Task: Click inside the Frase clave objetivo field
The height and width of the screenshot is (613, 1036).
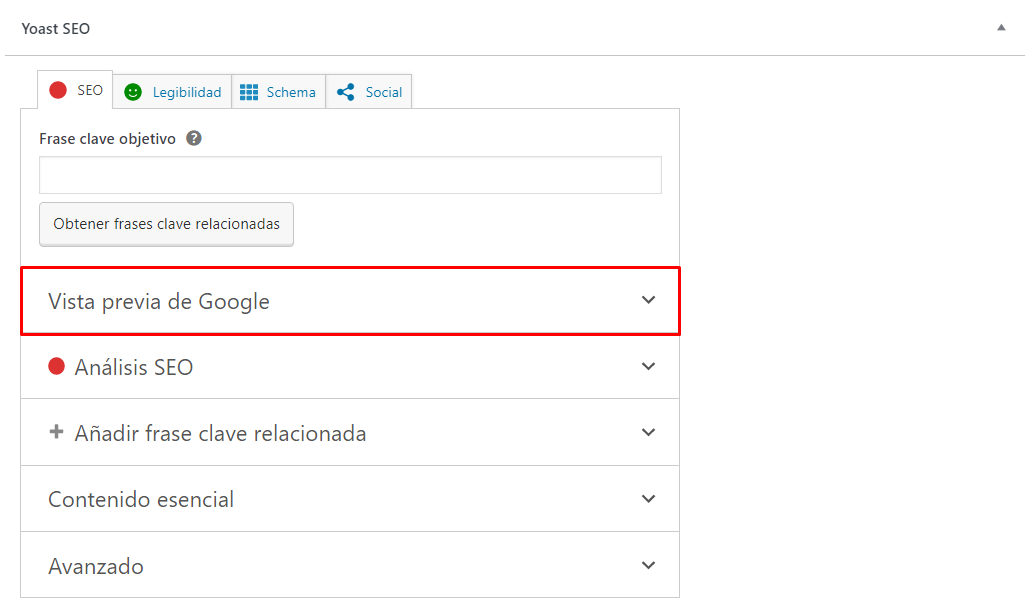Action: point(350,175)
